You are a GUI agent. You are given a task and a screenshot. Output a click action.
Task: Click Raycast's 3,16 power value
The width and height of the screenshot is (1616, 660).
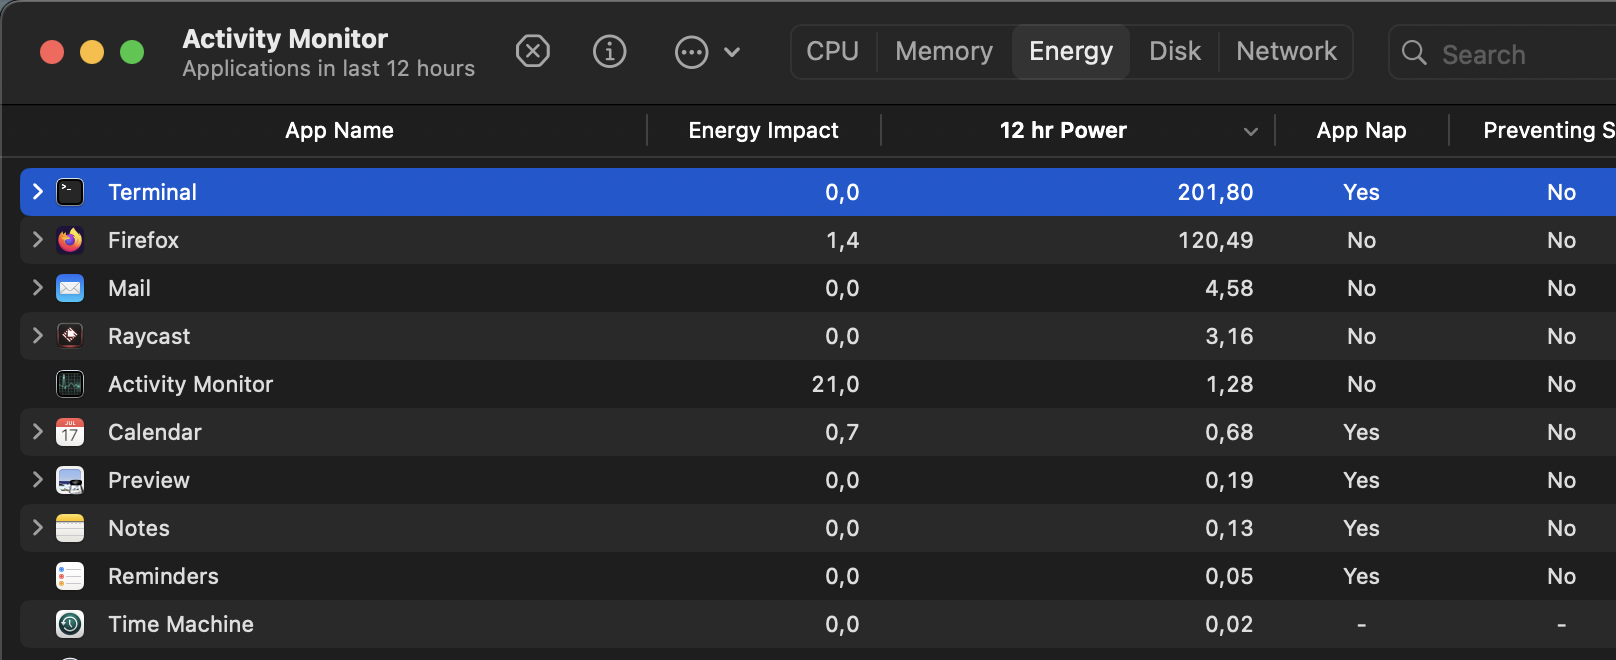point(1229,336)
